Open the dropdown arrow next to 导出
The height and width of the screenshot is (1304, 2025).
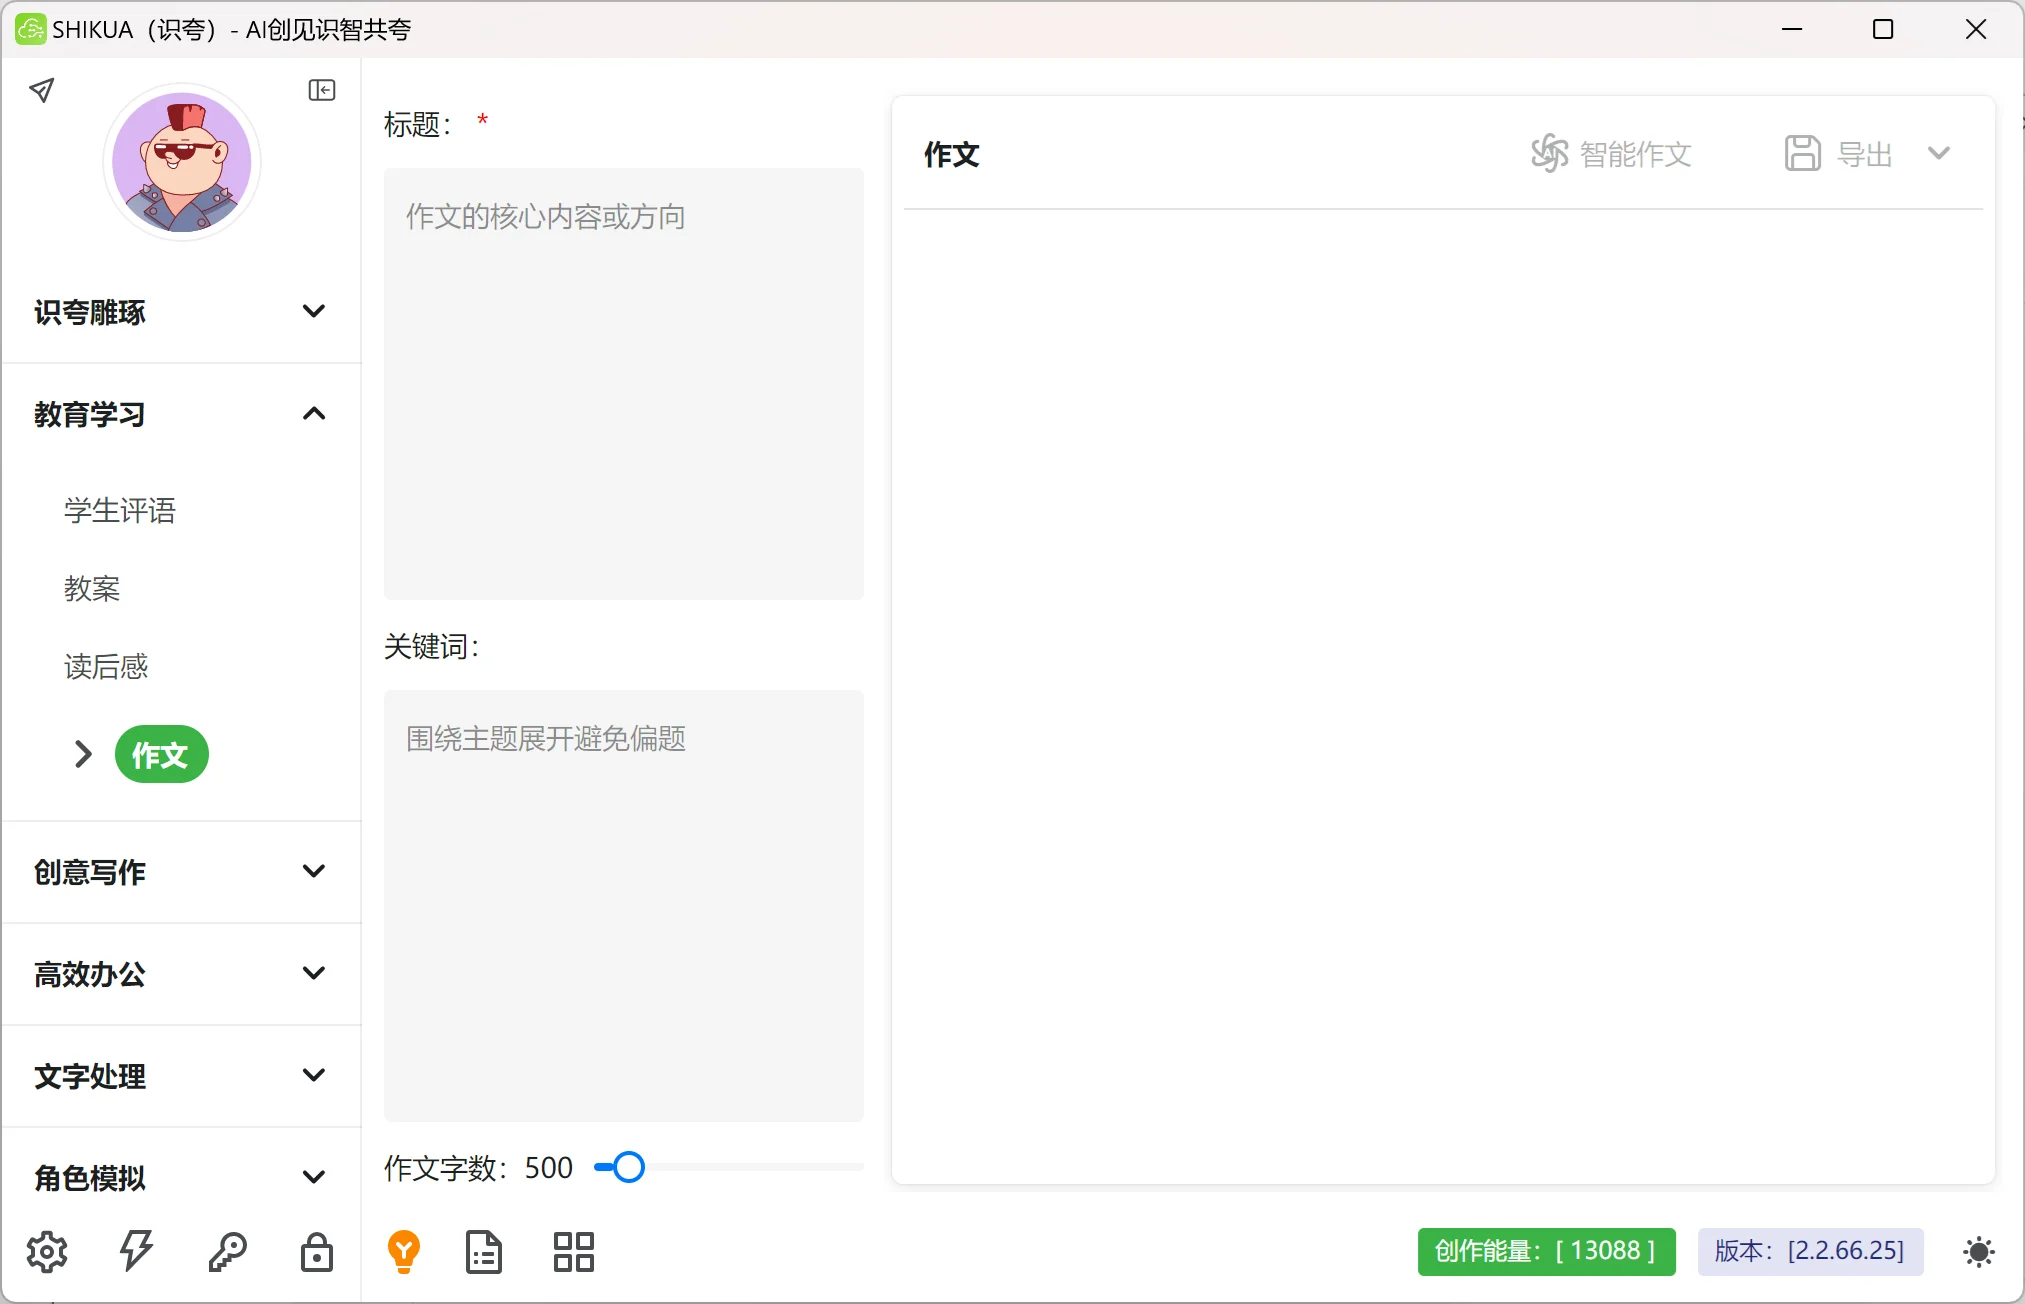pos(1939,154)
